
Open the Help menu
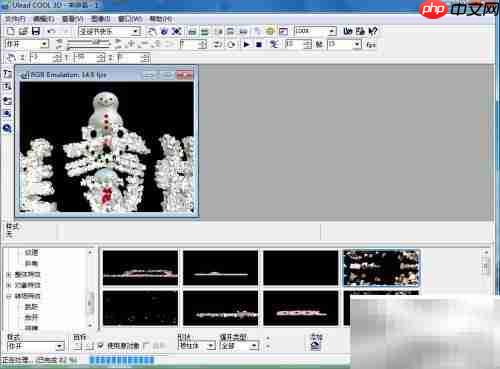tap(161, 19)
